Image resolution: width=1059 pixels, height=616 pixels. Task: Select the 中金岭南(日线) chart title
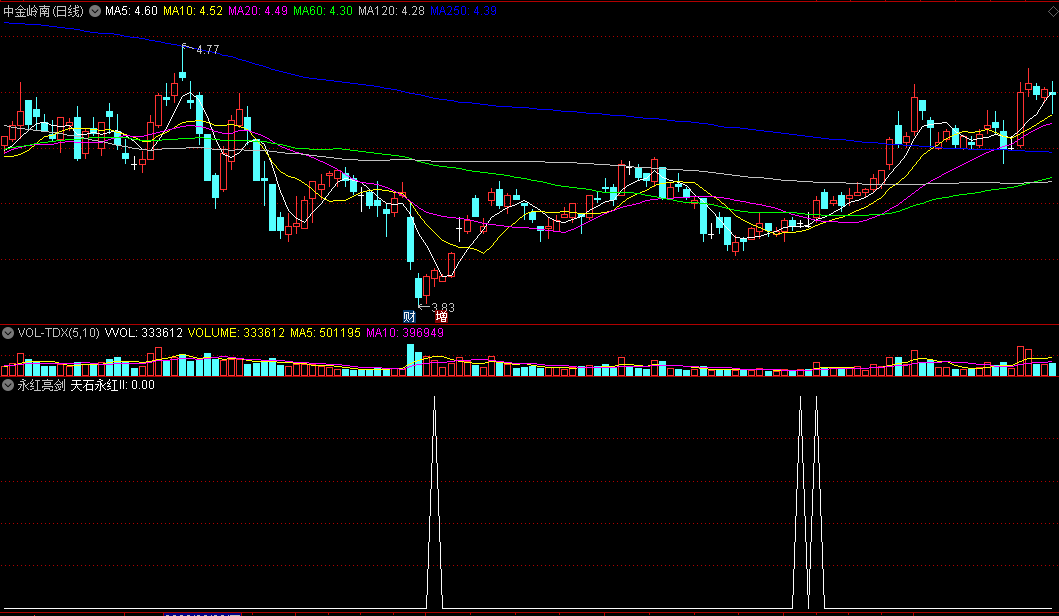[44, 11]
